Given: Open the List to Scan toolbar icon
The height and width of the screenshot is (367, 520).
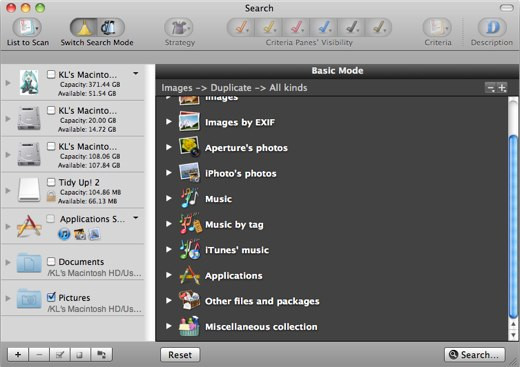Looking at the screenshot, I should 27,27.
